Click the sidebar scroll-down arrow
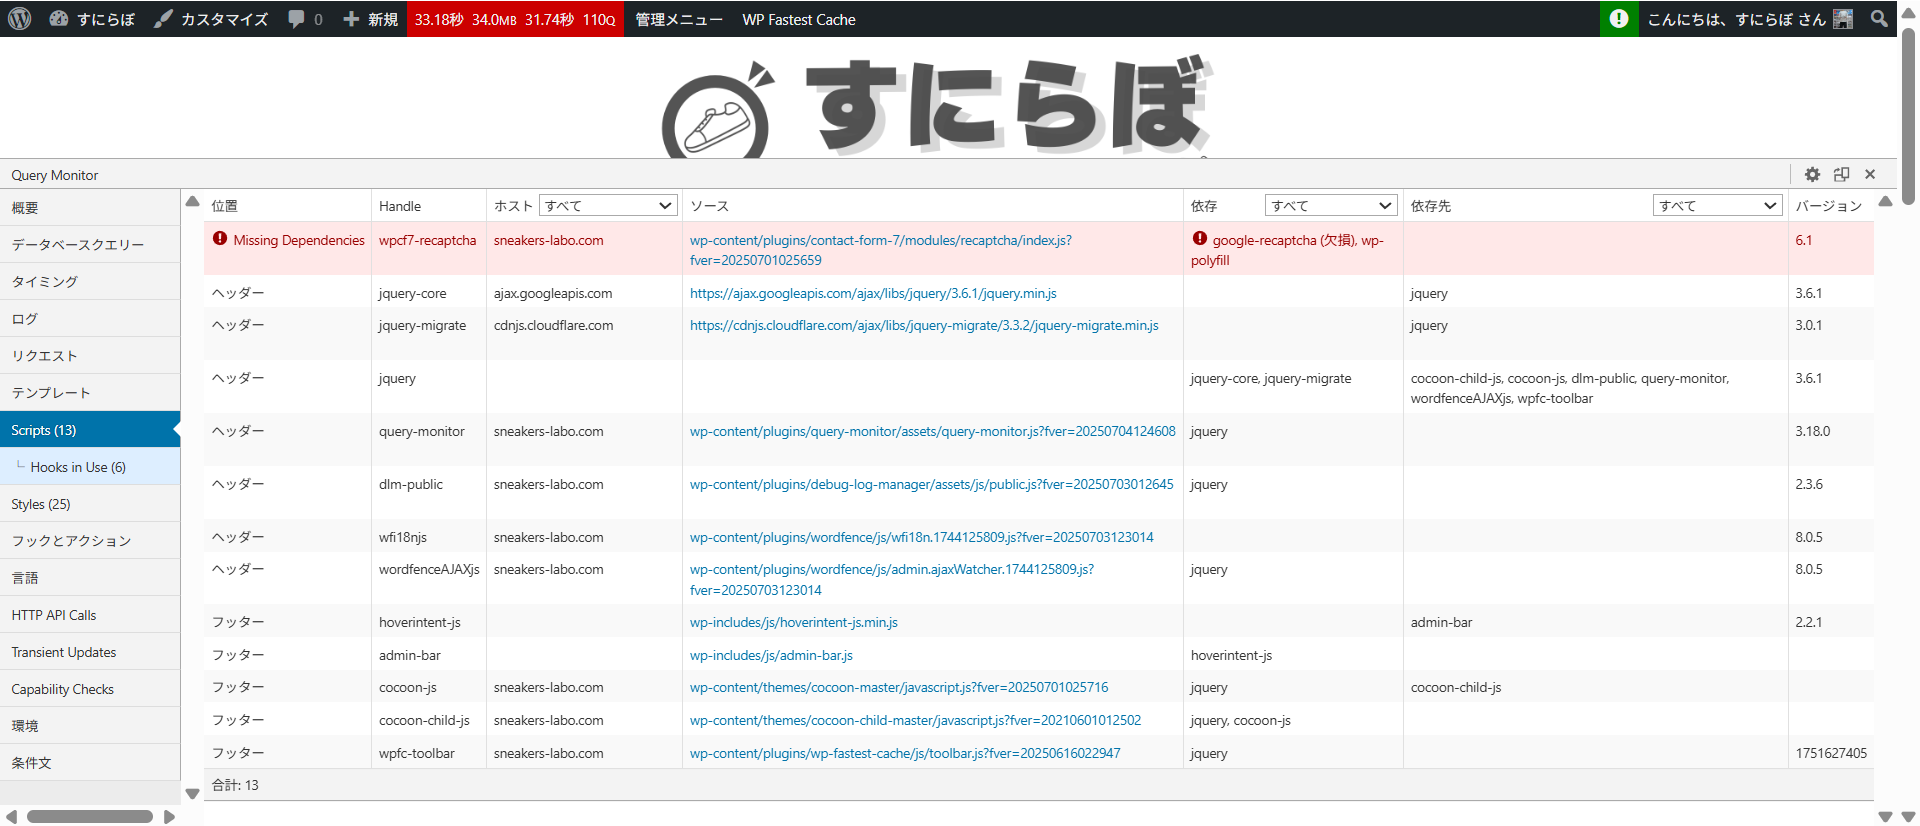 coord(192,794)
